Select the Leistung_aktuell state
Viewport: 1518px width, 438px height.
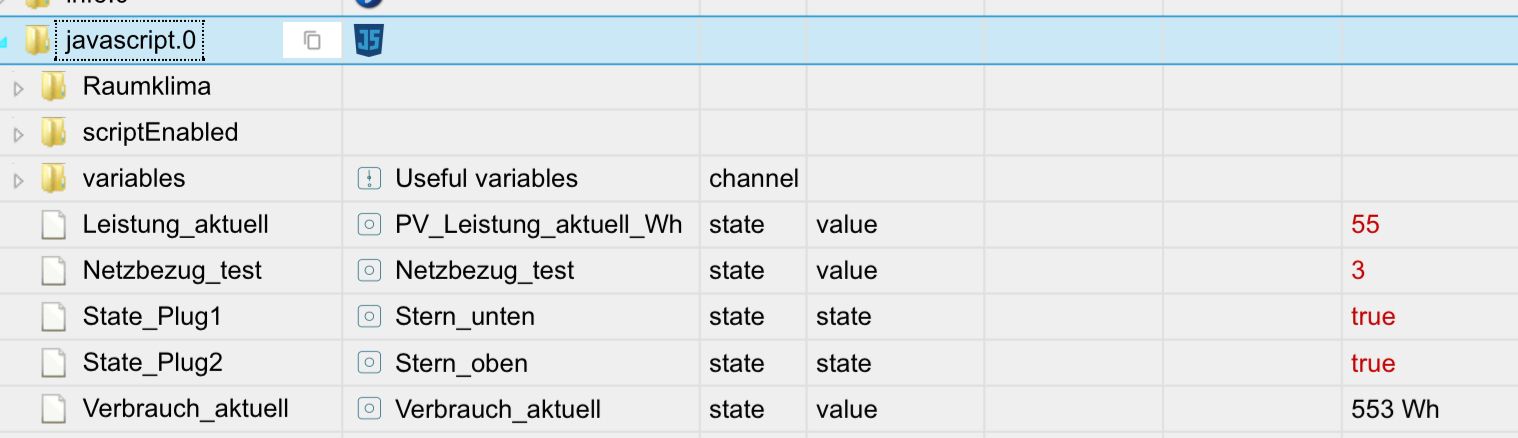[175, 224]
